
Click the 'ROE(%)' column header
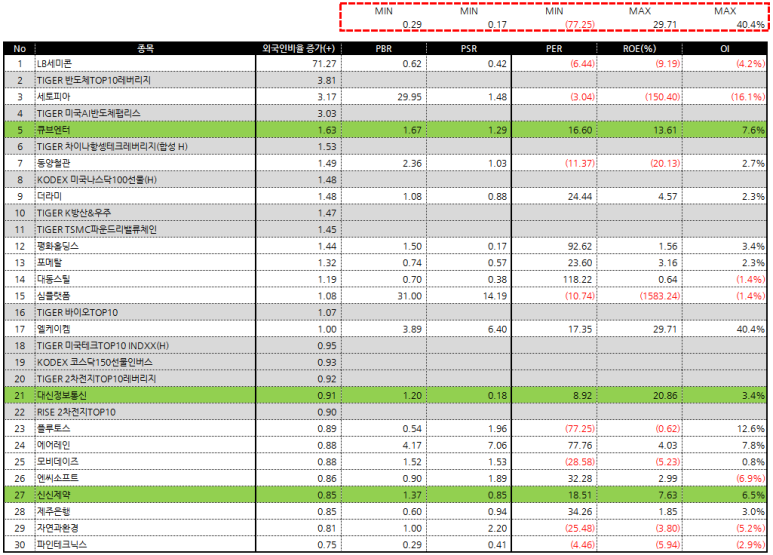click(x=639, y=48)
